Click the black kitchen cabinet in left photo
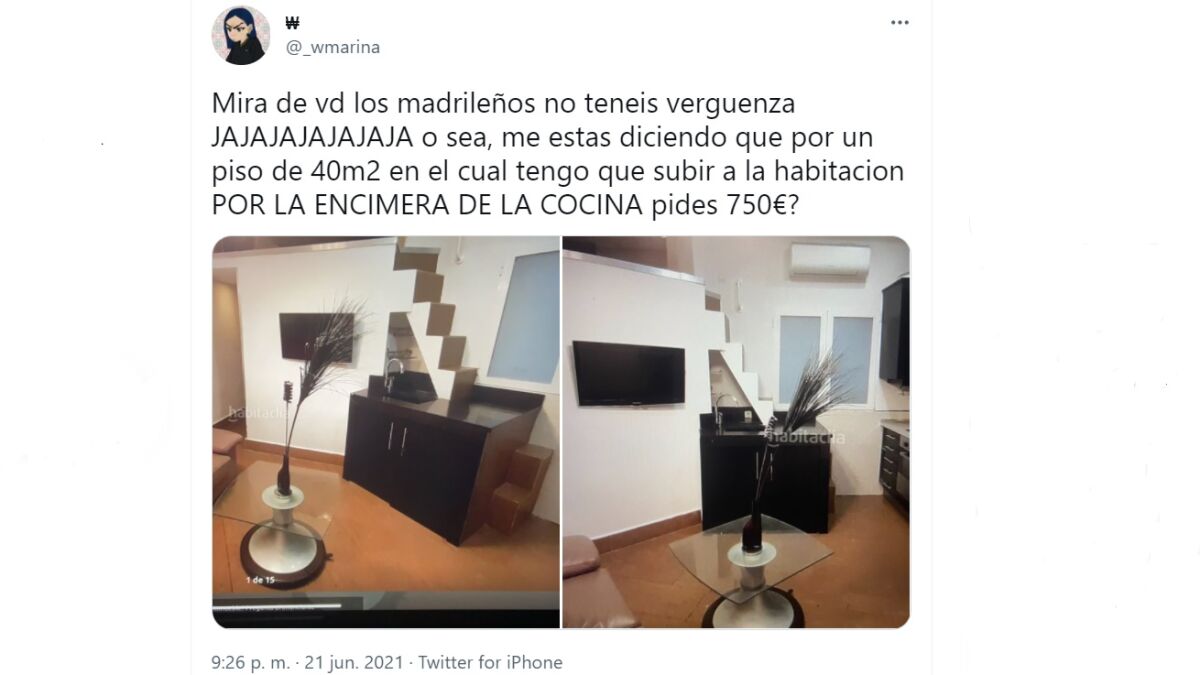 (432, 463)
